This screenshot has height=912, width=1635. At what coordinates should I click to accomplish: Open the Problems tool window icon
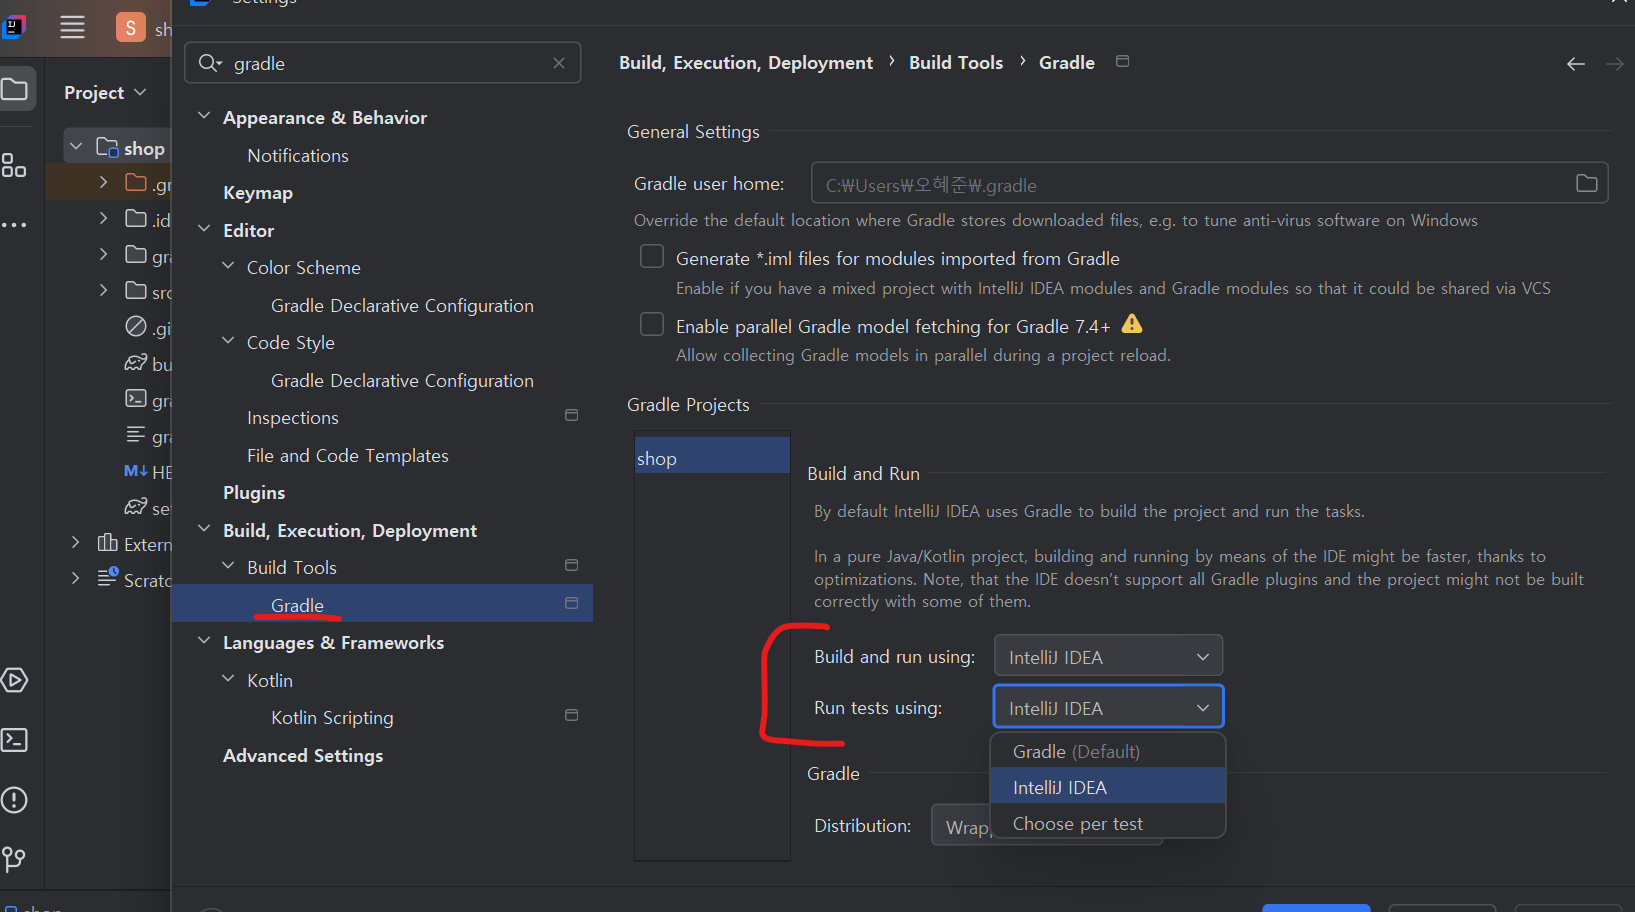pos(14,800)
